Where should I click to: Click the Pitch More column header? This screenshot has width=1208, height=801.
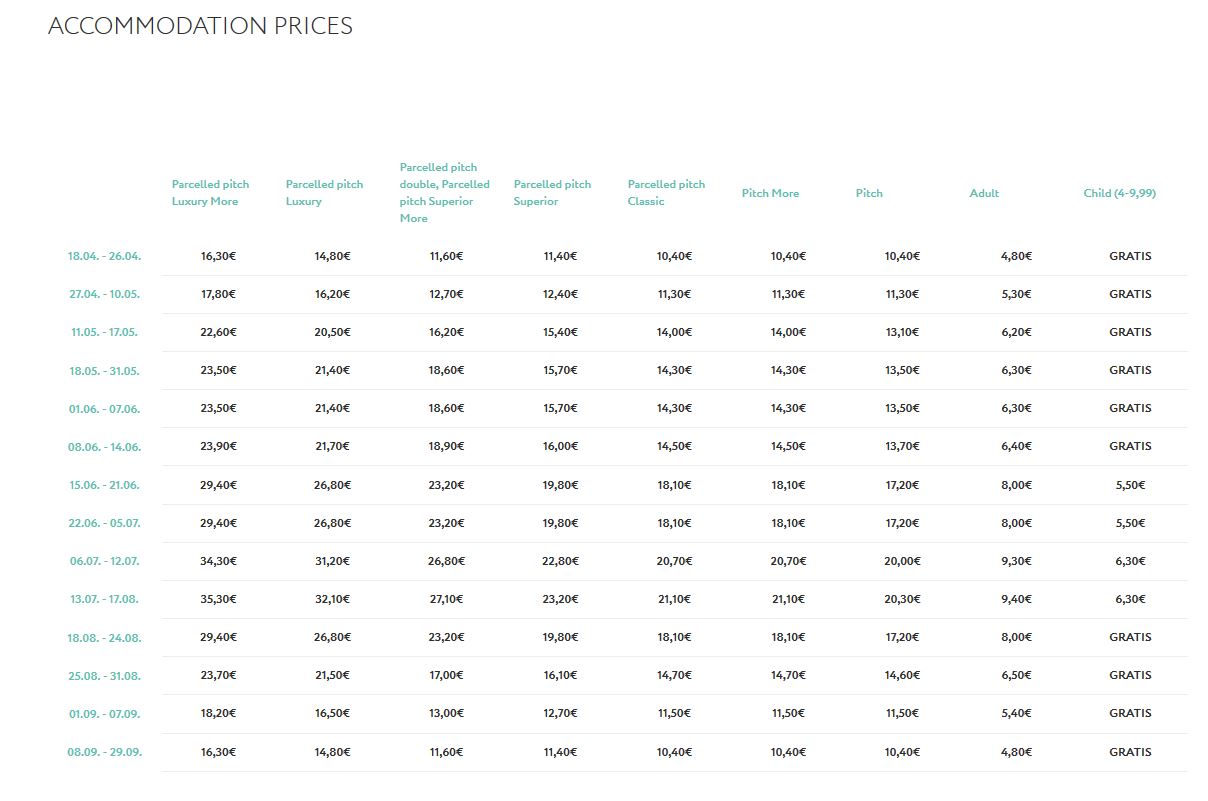coord(770,193)
